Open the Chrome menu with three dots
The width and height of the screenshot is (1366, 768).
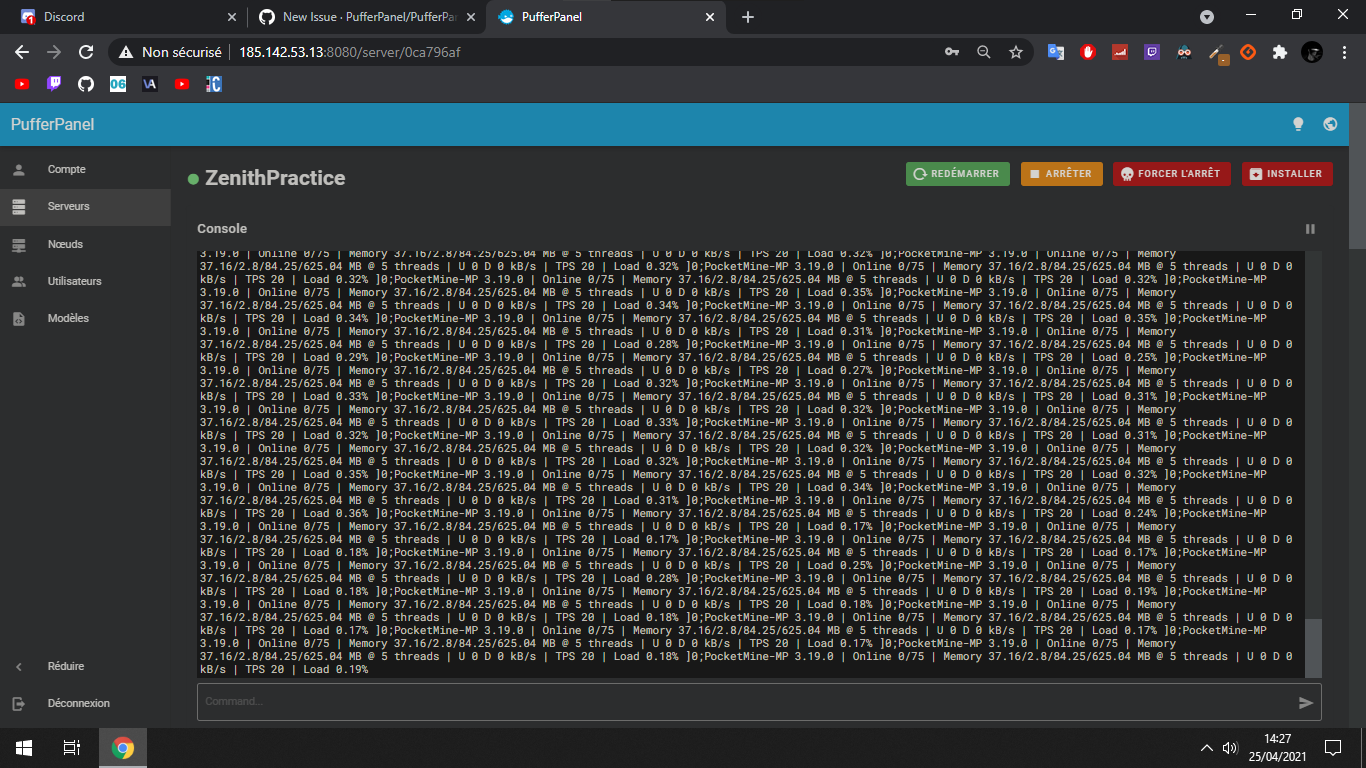1345,50
